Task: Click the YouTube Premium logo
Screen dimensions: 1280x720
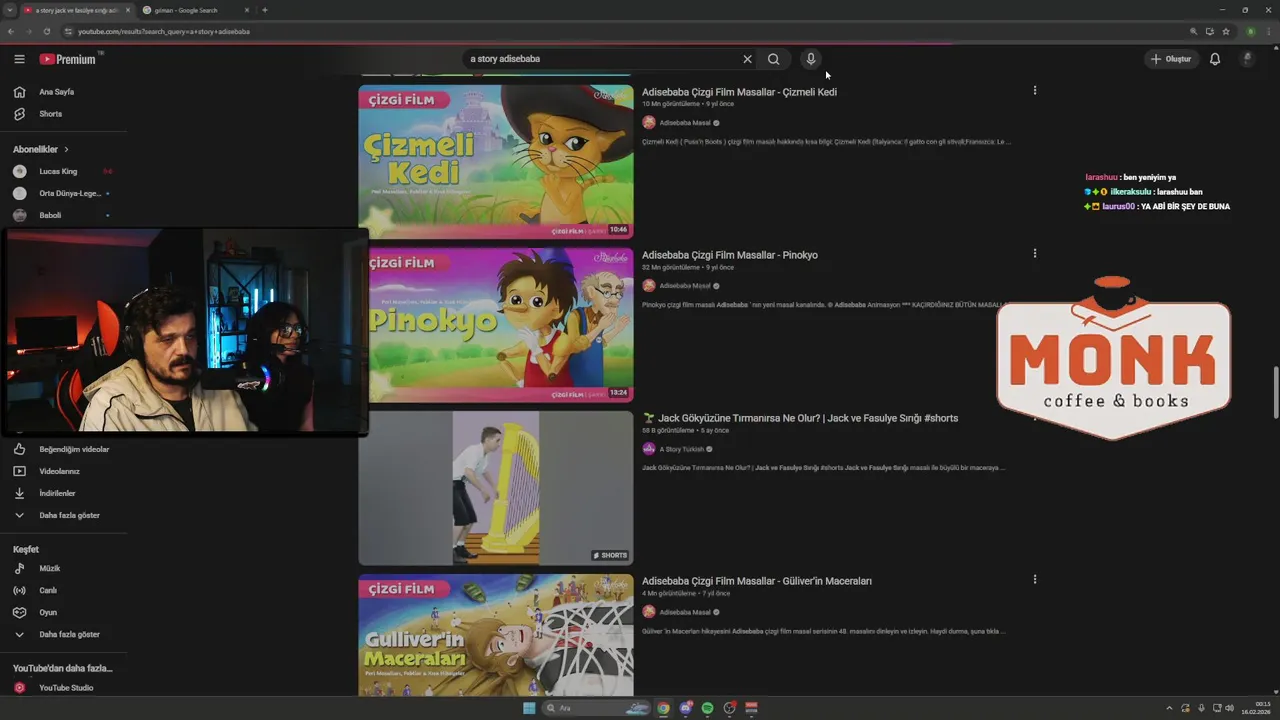Action: pos(68,59)
